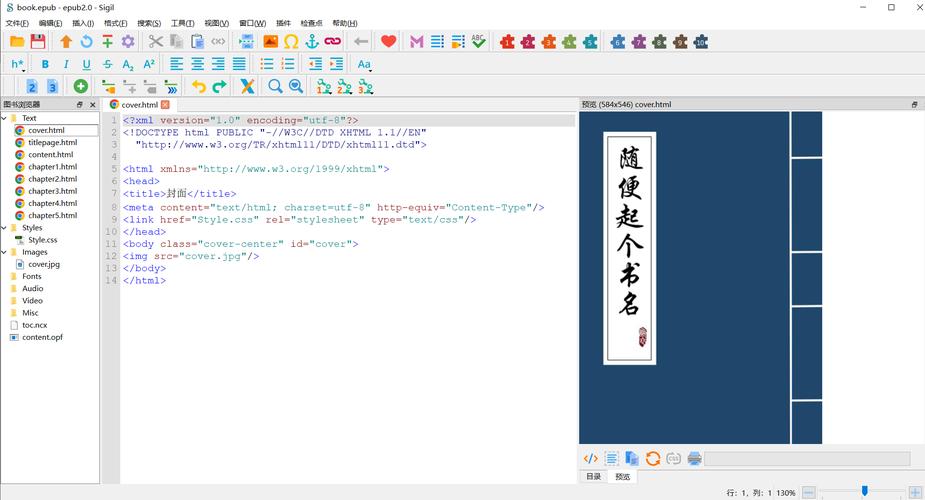Collapse the Styles folder

(x=4, y=228)
